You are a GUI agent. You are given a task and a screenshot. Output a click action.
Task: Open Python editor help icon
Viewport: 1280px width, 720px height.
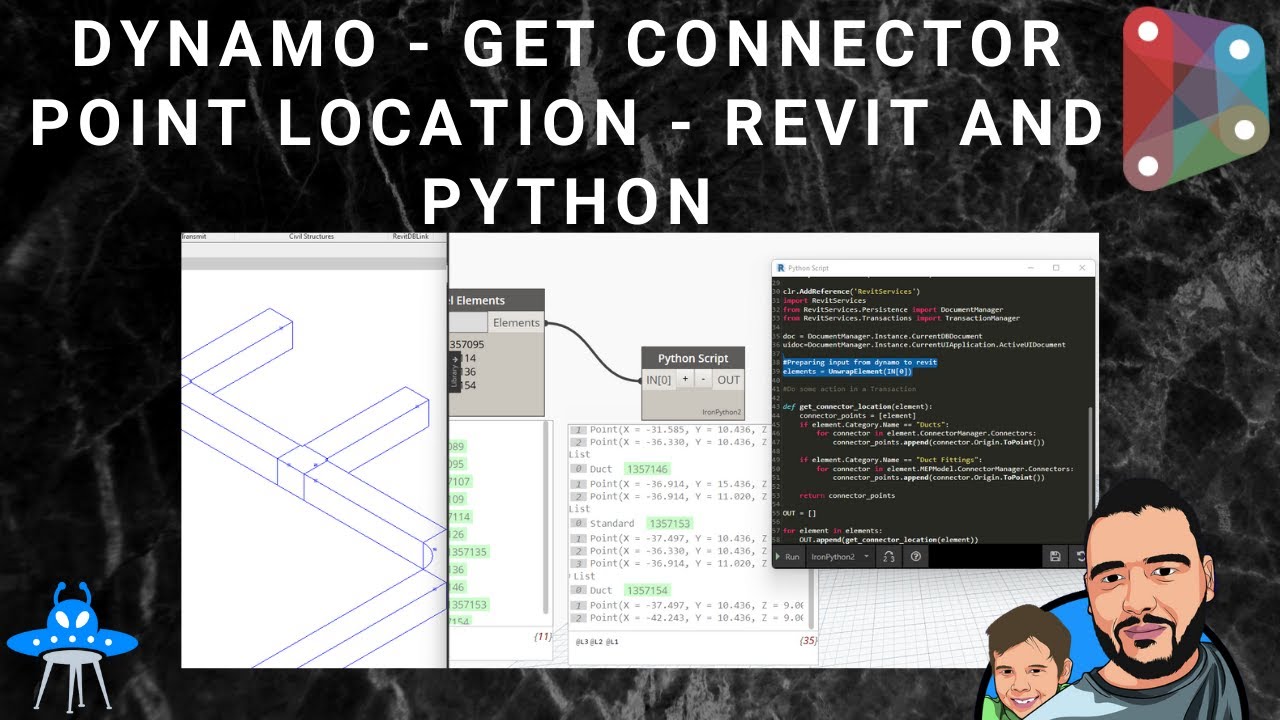click(x=915, y=556)
